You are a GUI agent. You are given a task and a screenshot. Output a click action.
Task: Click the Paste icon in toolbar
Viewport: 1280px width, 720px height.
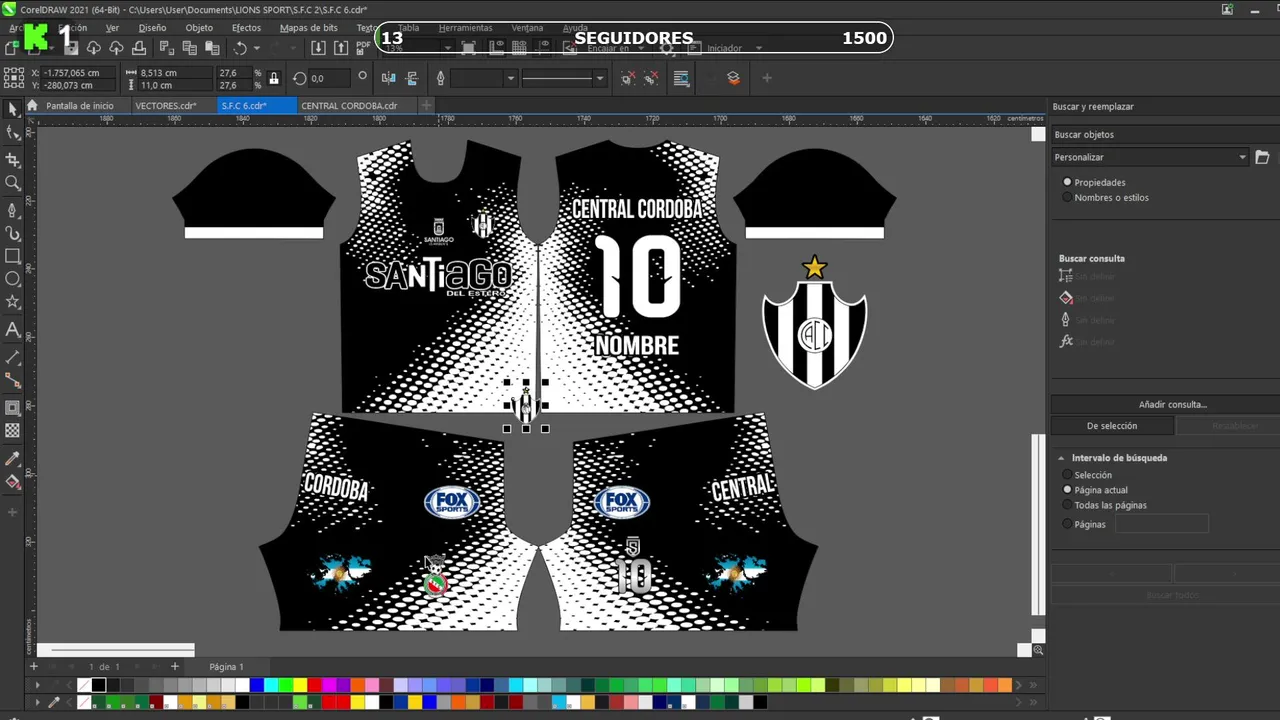tap(211, 48)
